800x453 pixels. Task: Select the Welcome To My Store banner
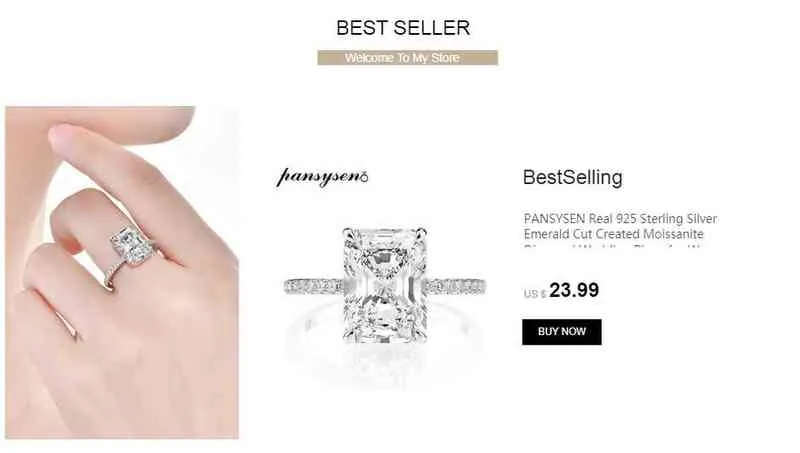[407, 58]
